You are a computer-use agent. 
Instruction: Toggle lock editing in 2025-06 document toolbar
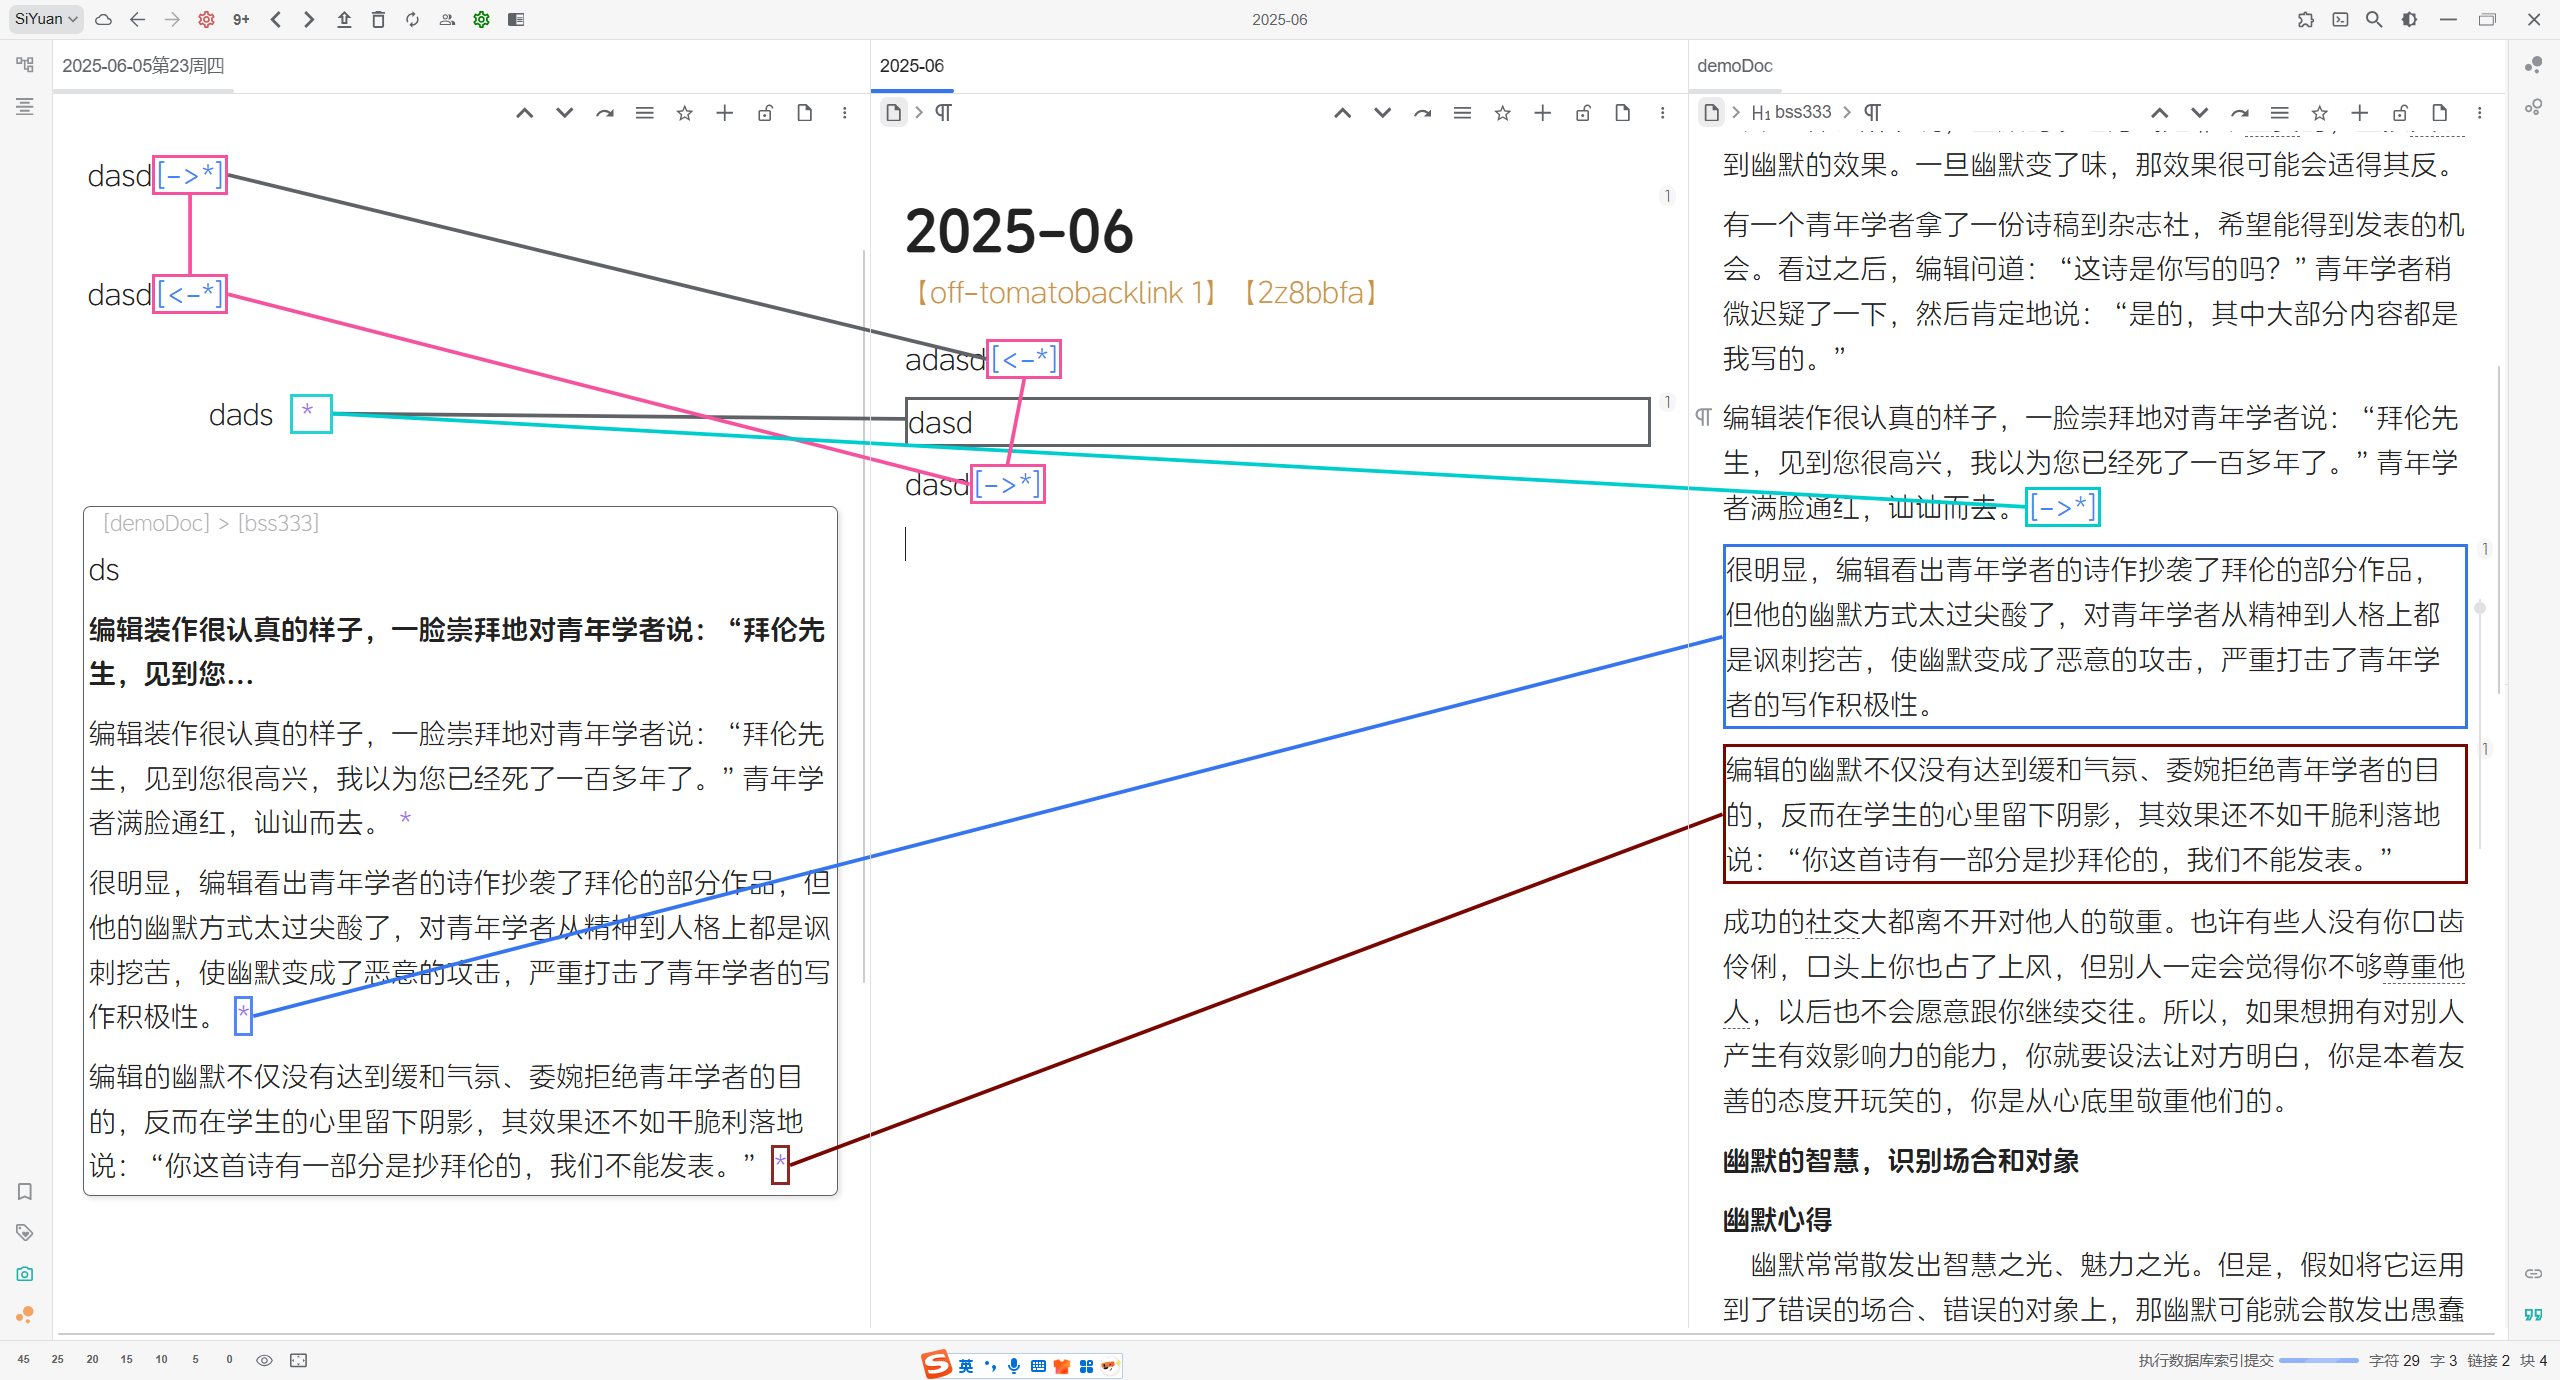(1582, 113)
